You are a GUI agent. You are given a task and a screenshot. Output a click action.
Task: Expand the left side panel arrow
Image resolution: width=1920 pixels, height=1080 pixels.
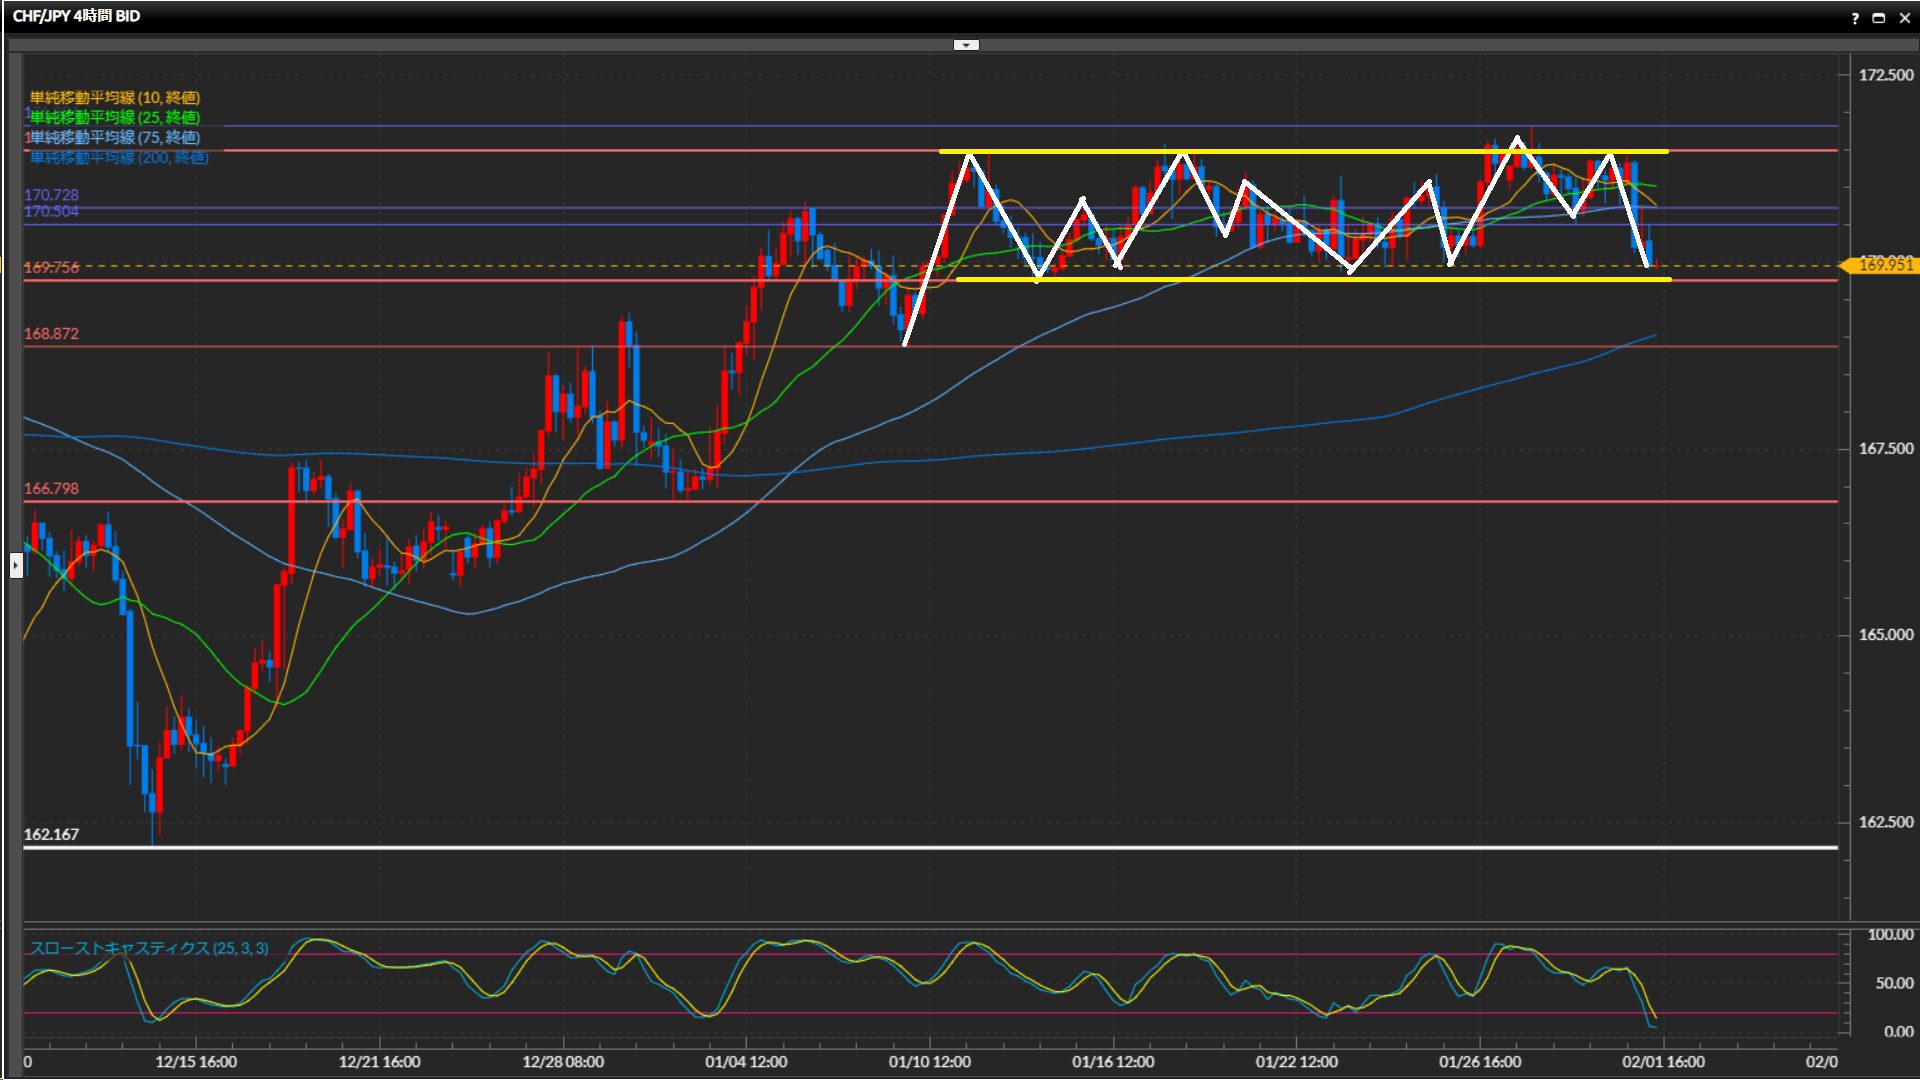point(16,566)
